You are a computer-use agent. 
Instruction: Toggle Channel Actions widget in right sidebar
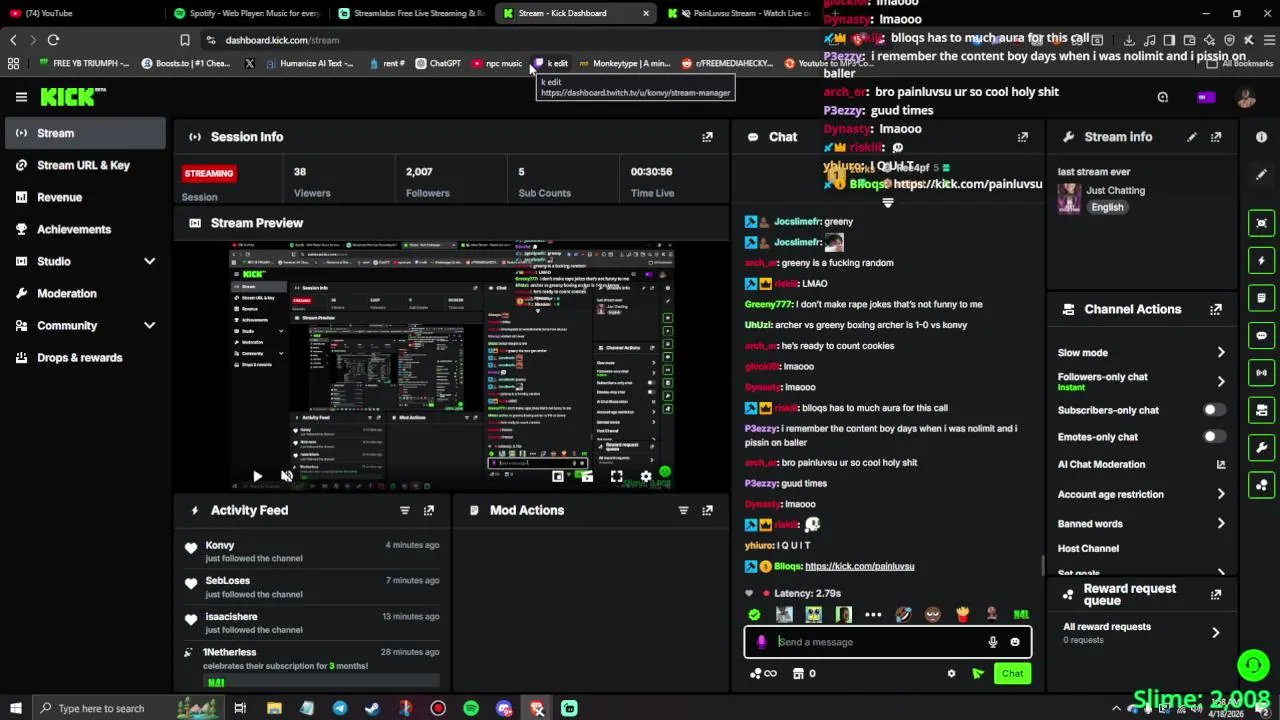pos(1262,411)
